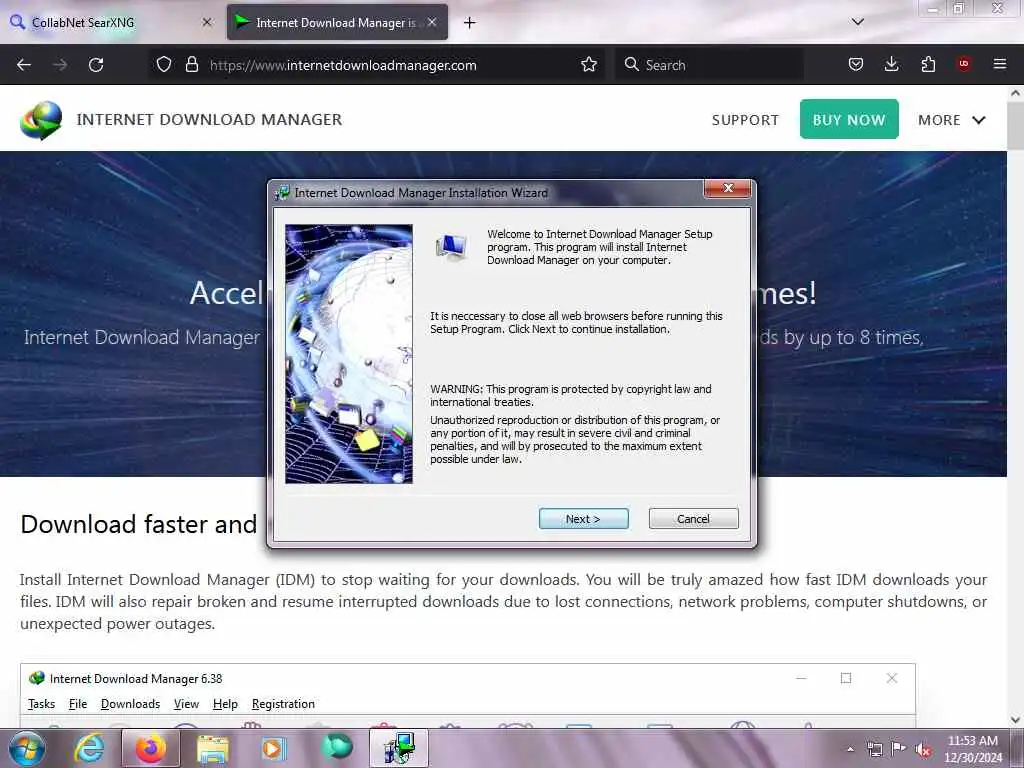Close the Installation Wizard dialog

pos(728,188)
